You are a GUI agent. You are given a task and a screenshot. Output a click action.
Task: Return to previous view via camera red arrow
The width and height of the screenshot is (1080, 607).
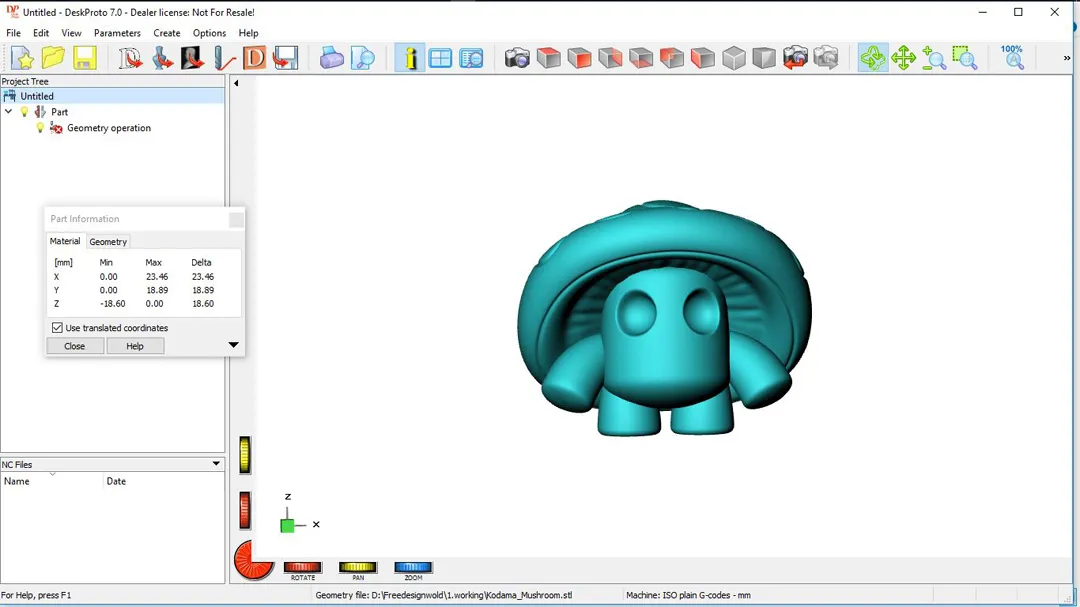tap(795, 59)
